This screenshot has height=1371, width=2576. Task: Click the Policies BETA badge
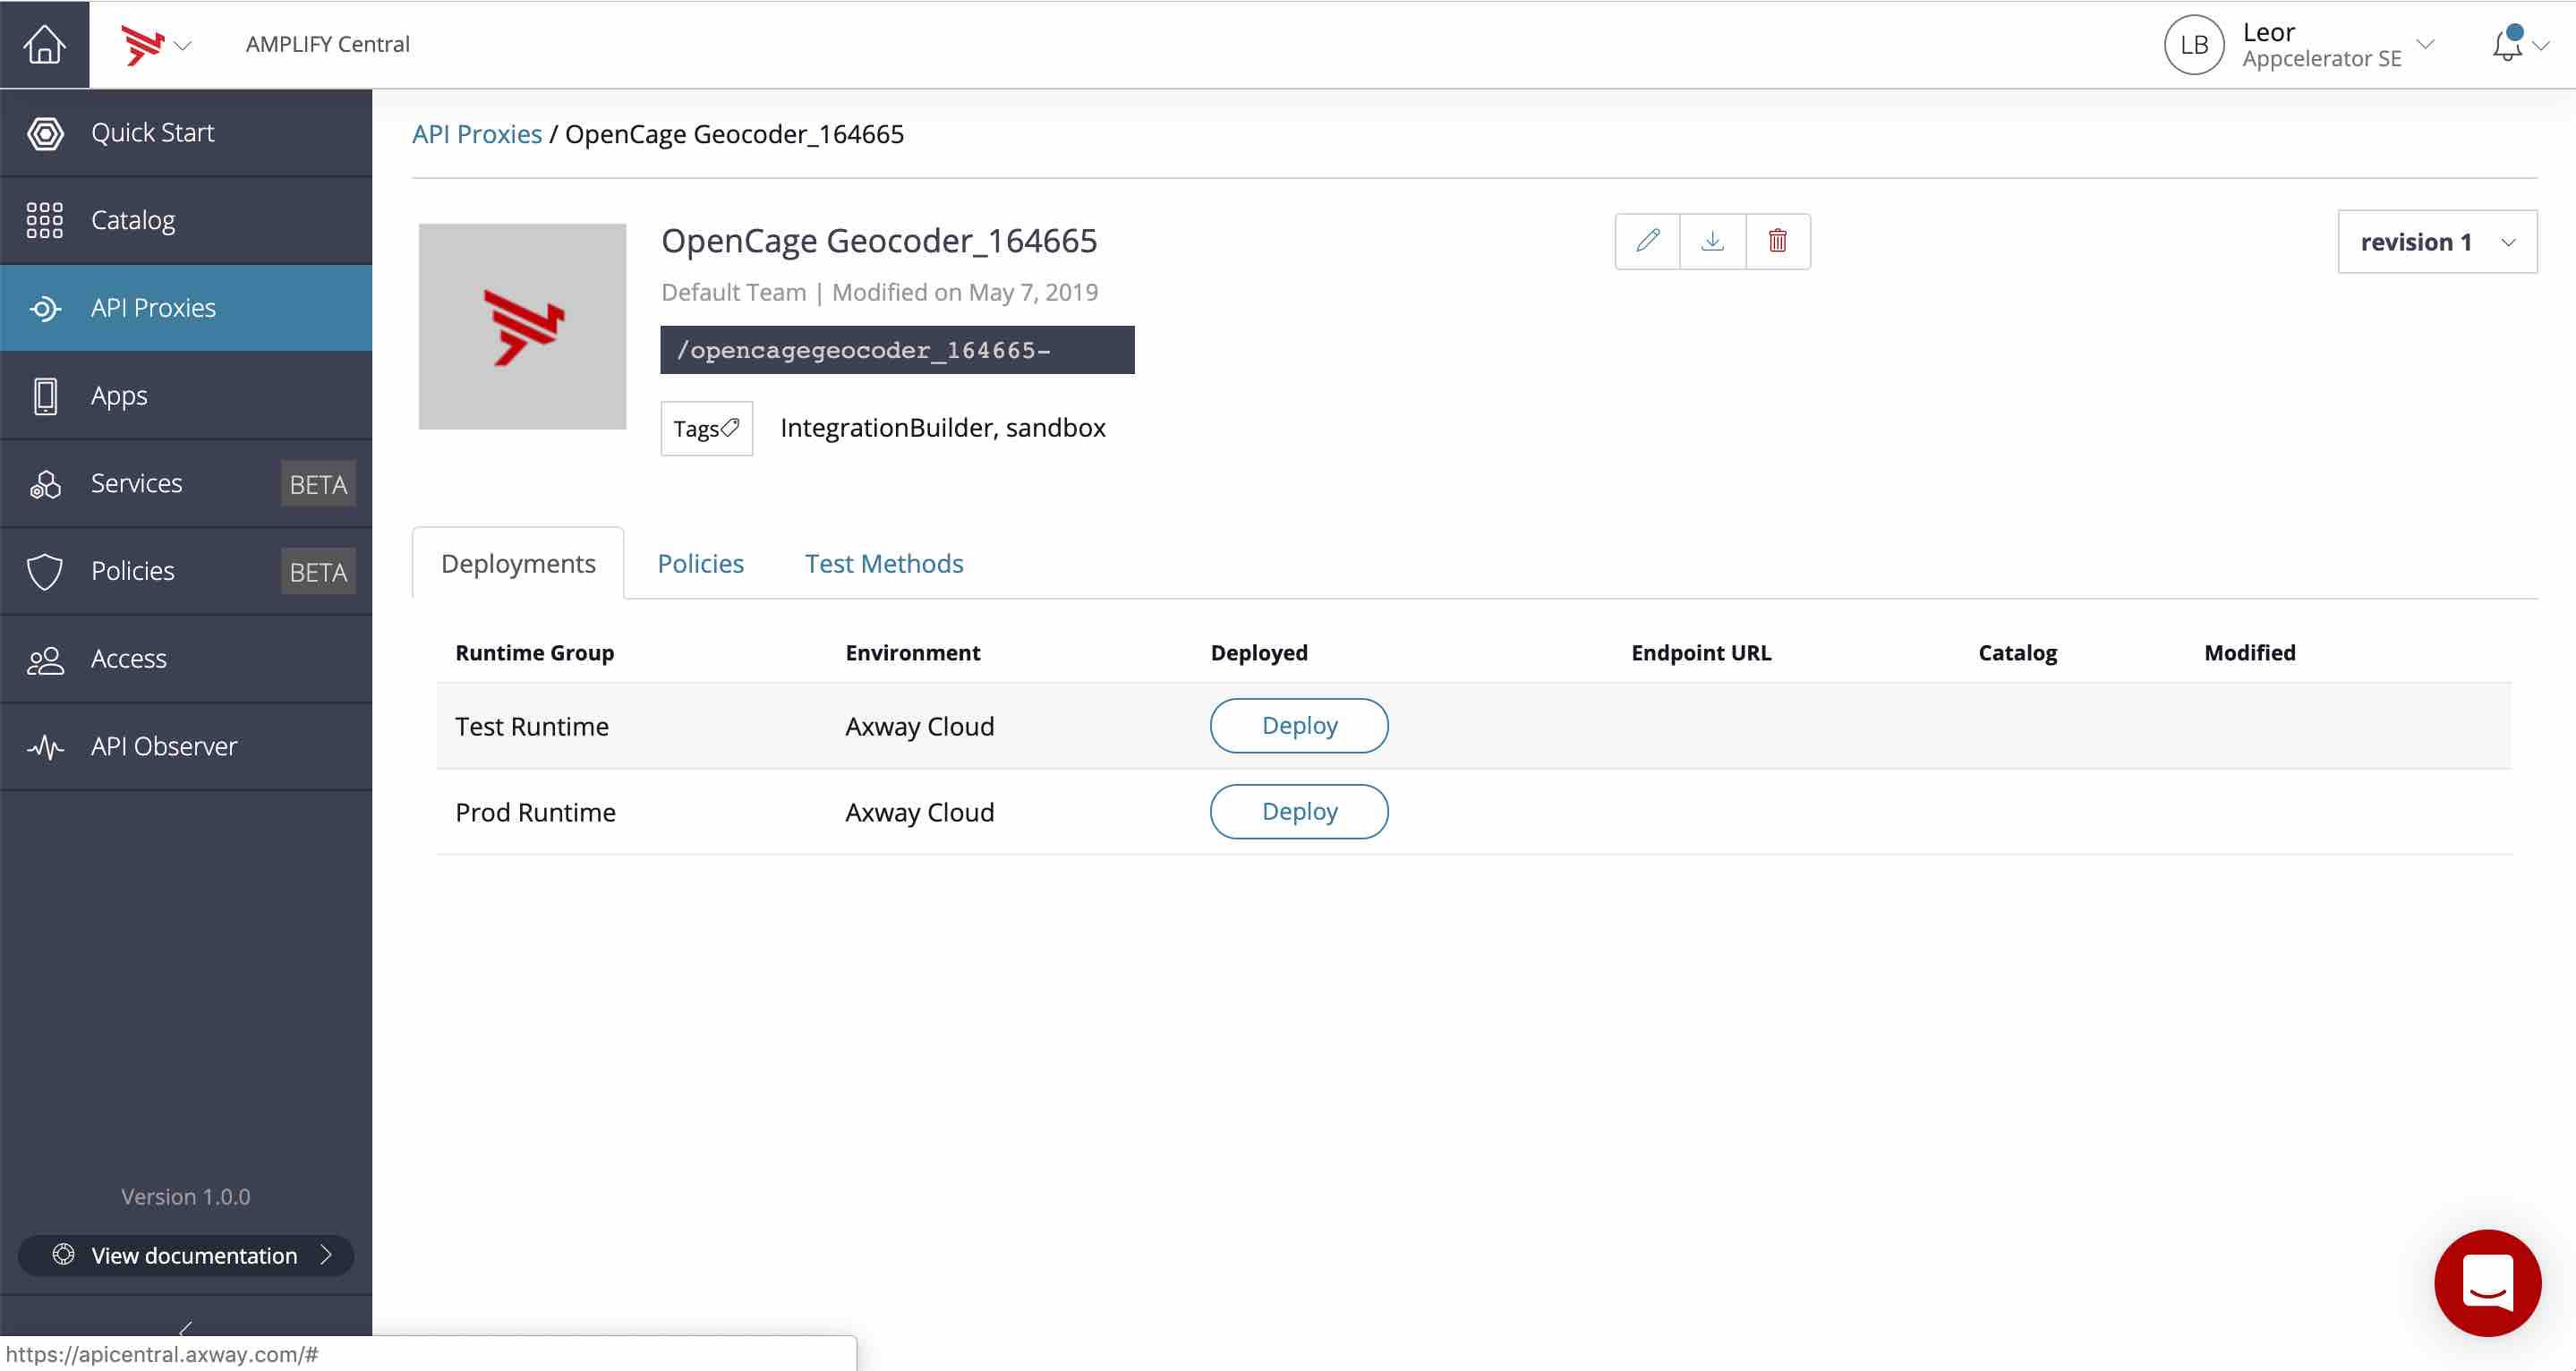click(318, 572)
